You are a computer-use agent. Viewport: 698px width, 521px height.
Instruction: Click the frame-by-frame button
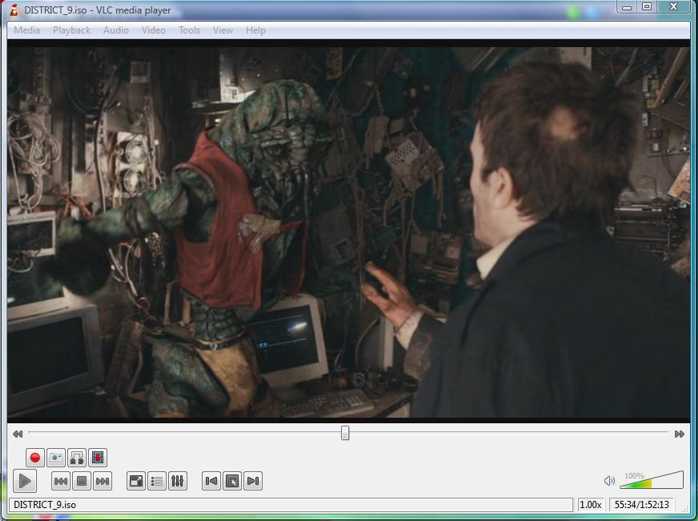point(97,458)
